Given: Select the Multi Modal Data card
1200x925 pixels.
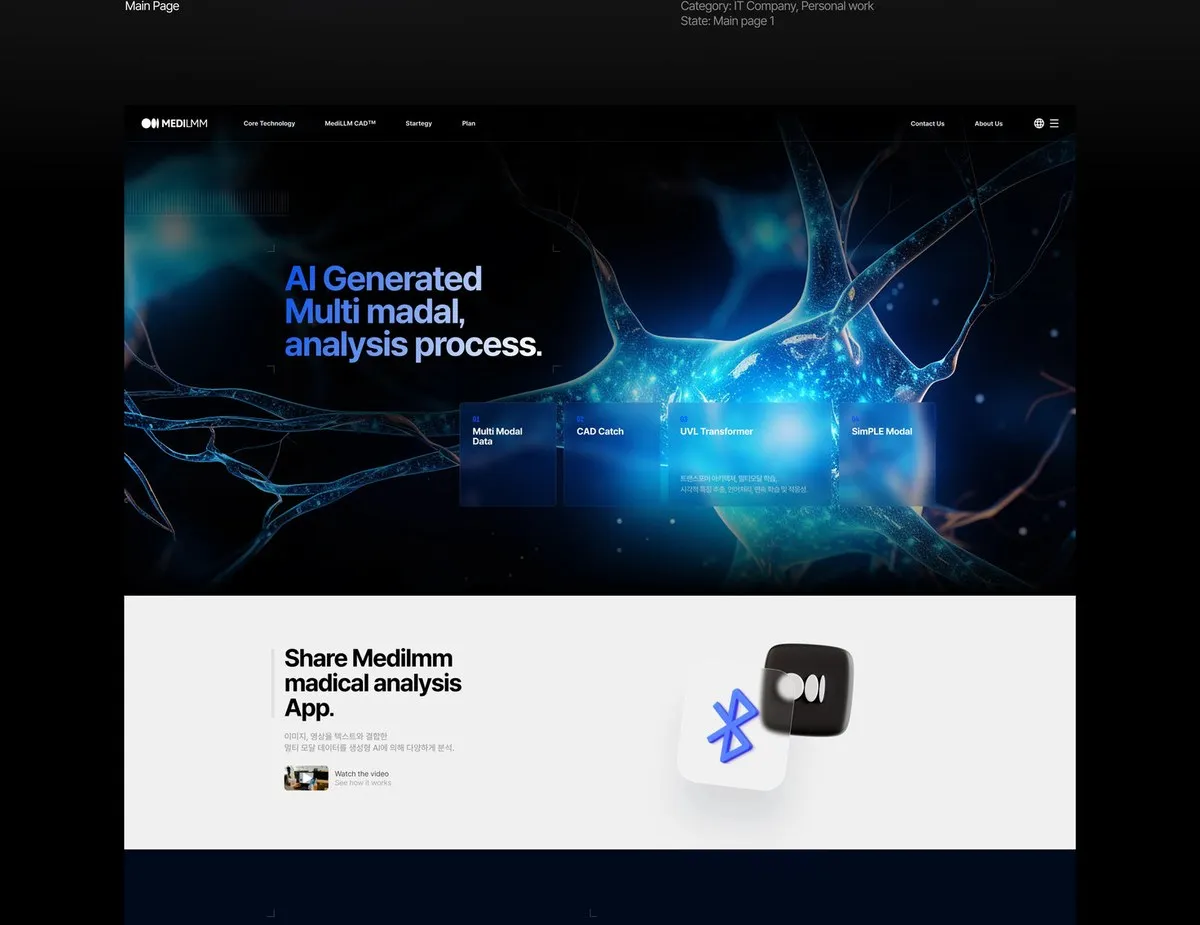Looking at the screenshot, I should (507, 454).
